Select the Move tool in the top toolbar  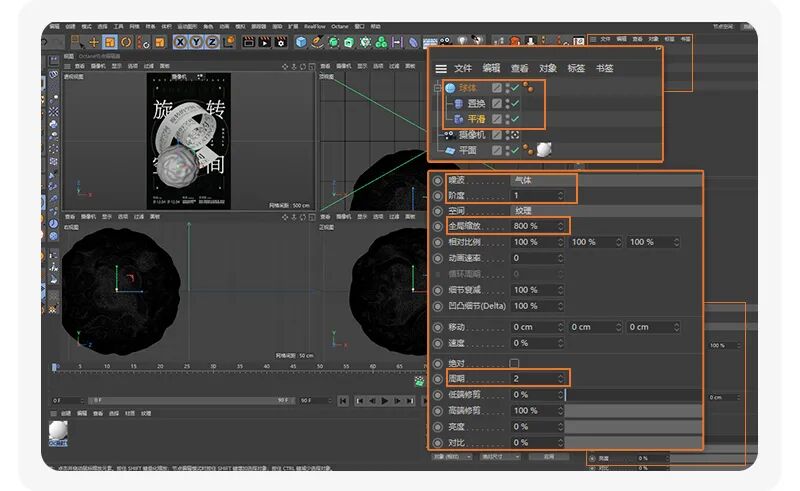(x=93, y=42)
